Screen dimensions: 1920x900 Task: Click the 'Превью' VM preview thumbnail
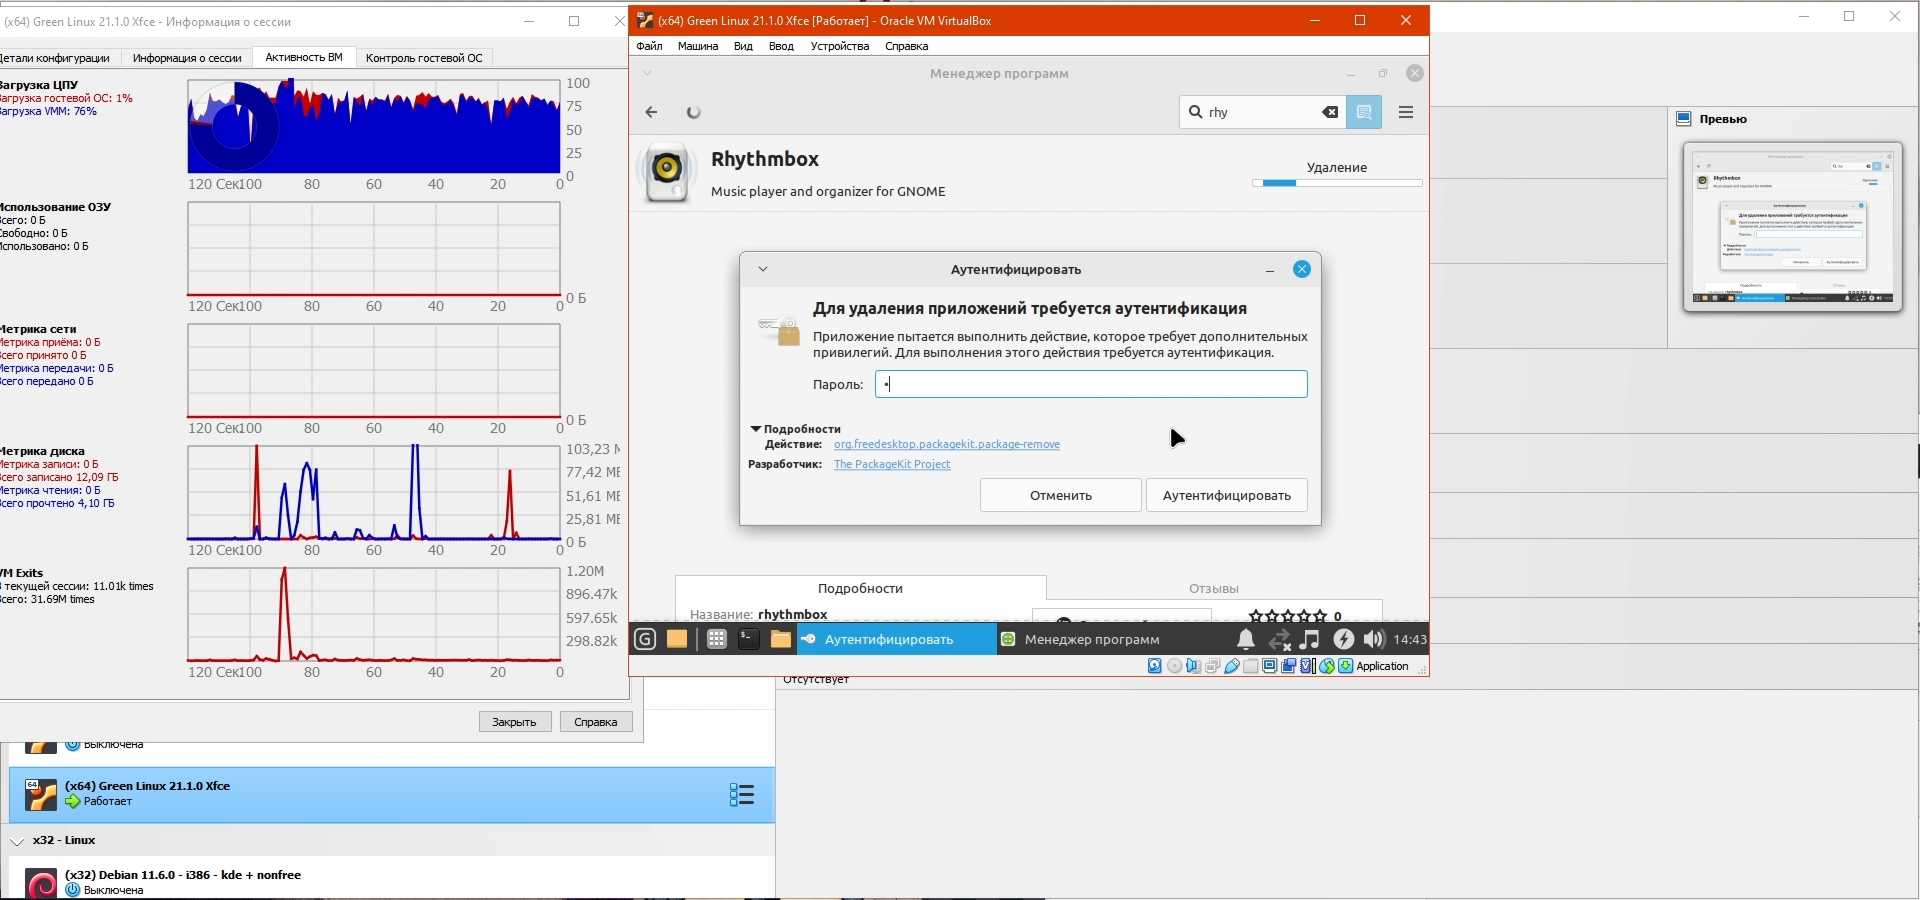pyautogui.click(x=1793, y=227)
